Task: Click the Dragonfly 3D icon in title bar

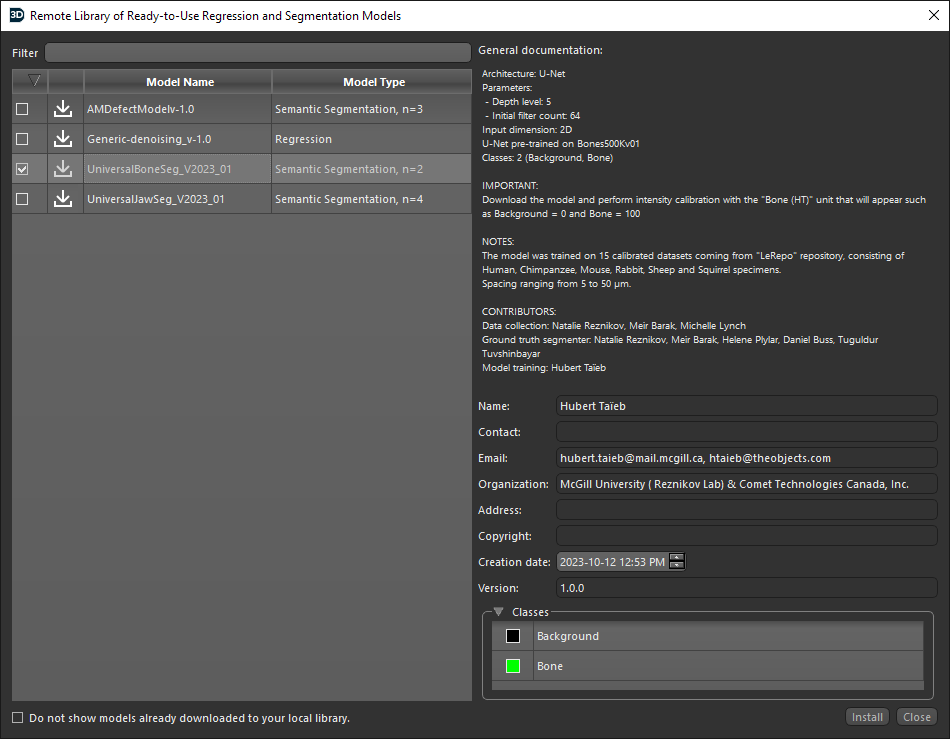Action: click(x=16, y=15)
